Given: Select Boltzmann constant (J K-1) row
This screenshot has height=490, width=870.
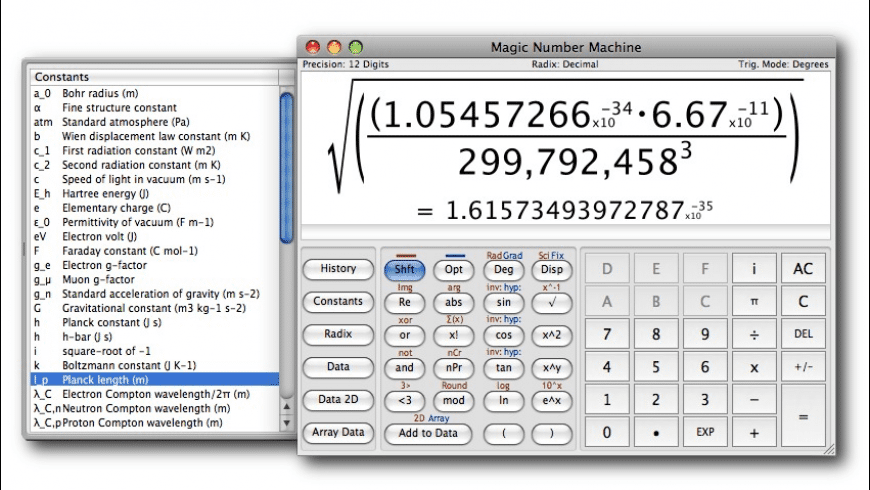Looking at the screenshot, I should [x=154, y=366].
